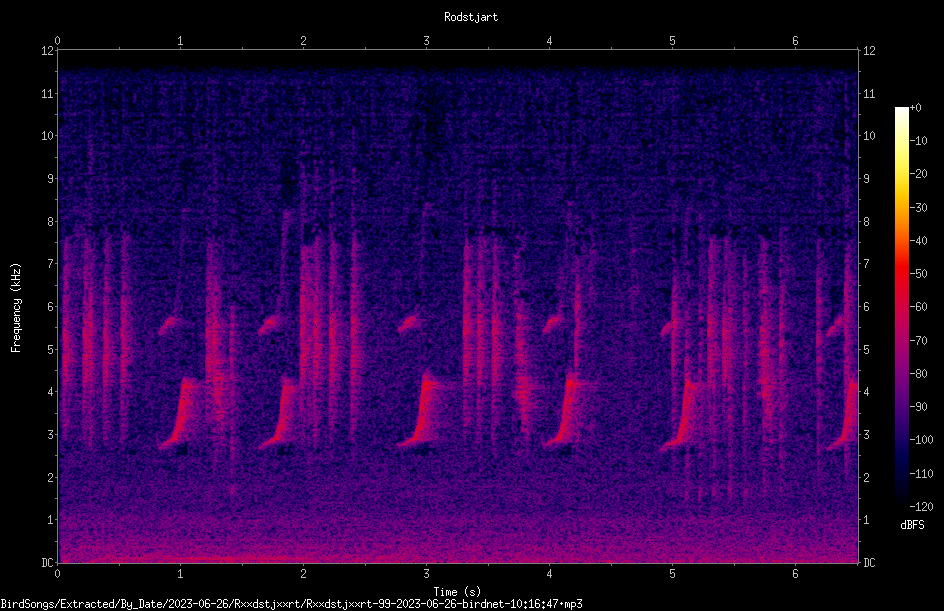Click the '-100' value on the dBFS scale
Viewport: 944px width, 611px height.
(x=921, y=440)
